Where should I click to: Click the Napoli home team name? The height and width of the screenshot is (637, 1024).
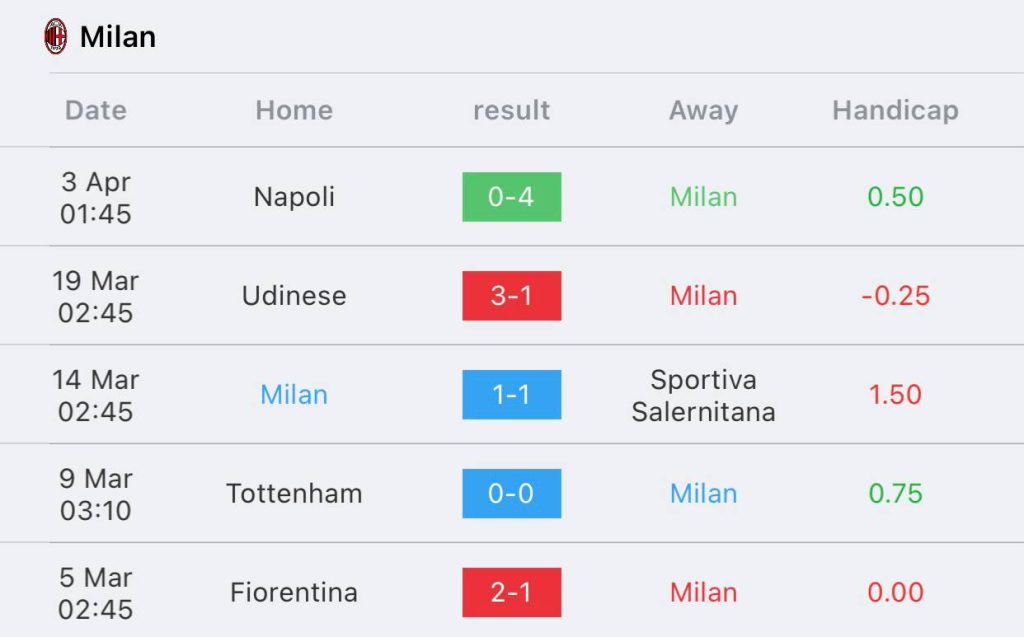click(294, 197)
